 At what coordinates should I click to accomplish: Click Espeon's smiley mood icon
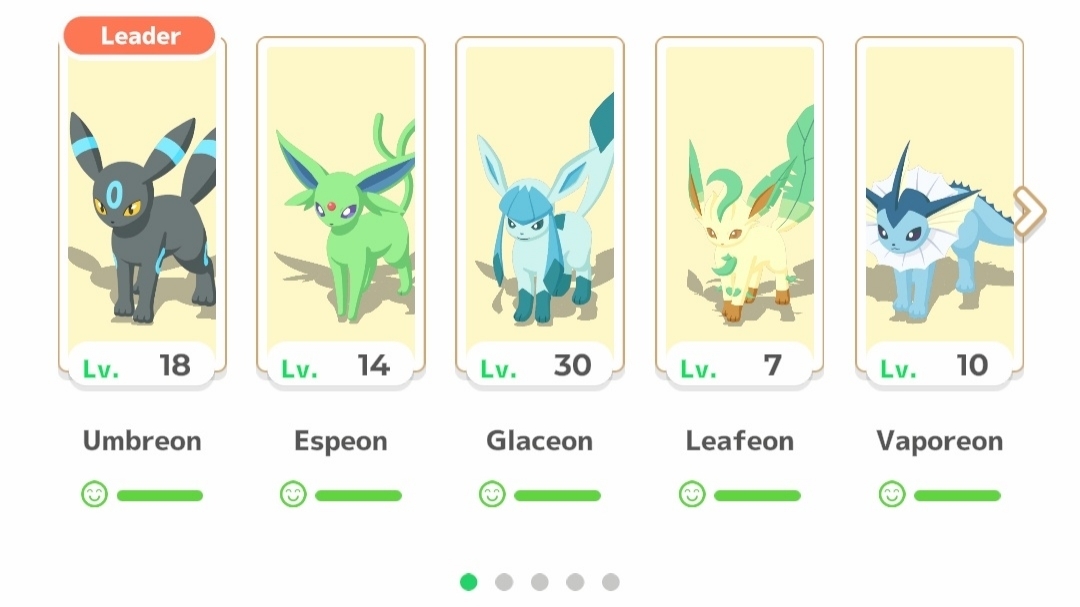(x=293, y=494)
